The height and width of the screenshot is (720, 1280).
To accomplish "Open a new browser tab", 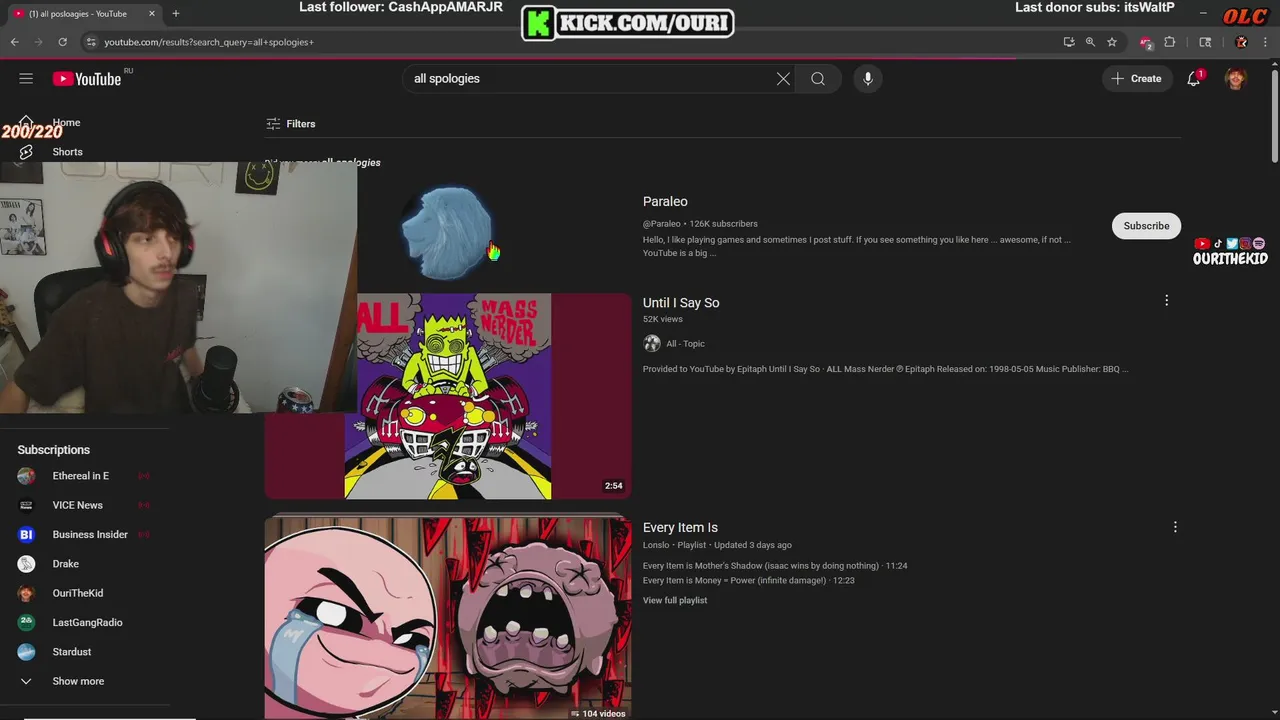I will pos(176,14).
